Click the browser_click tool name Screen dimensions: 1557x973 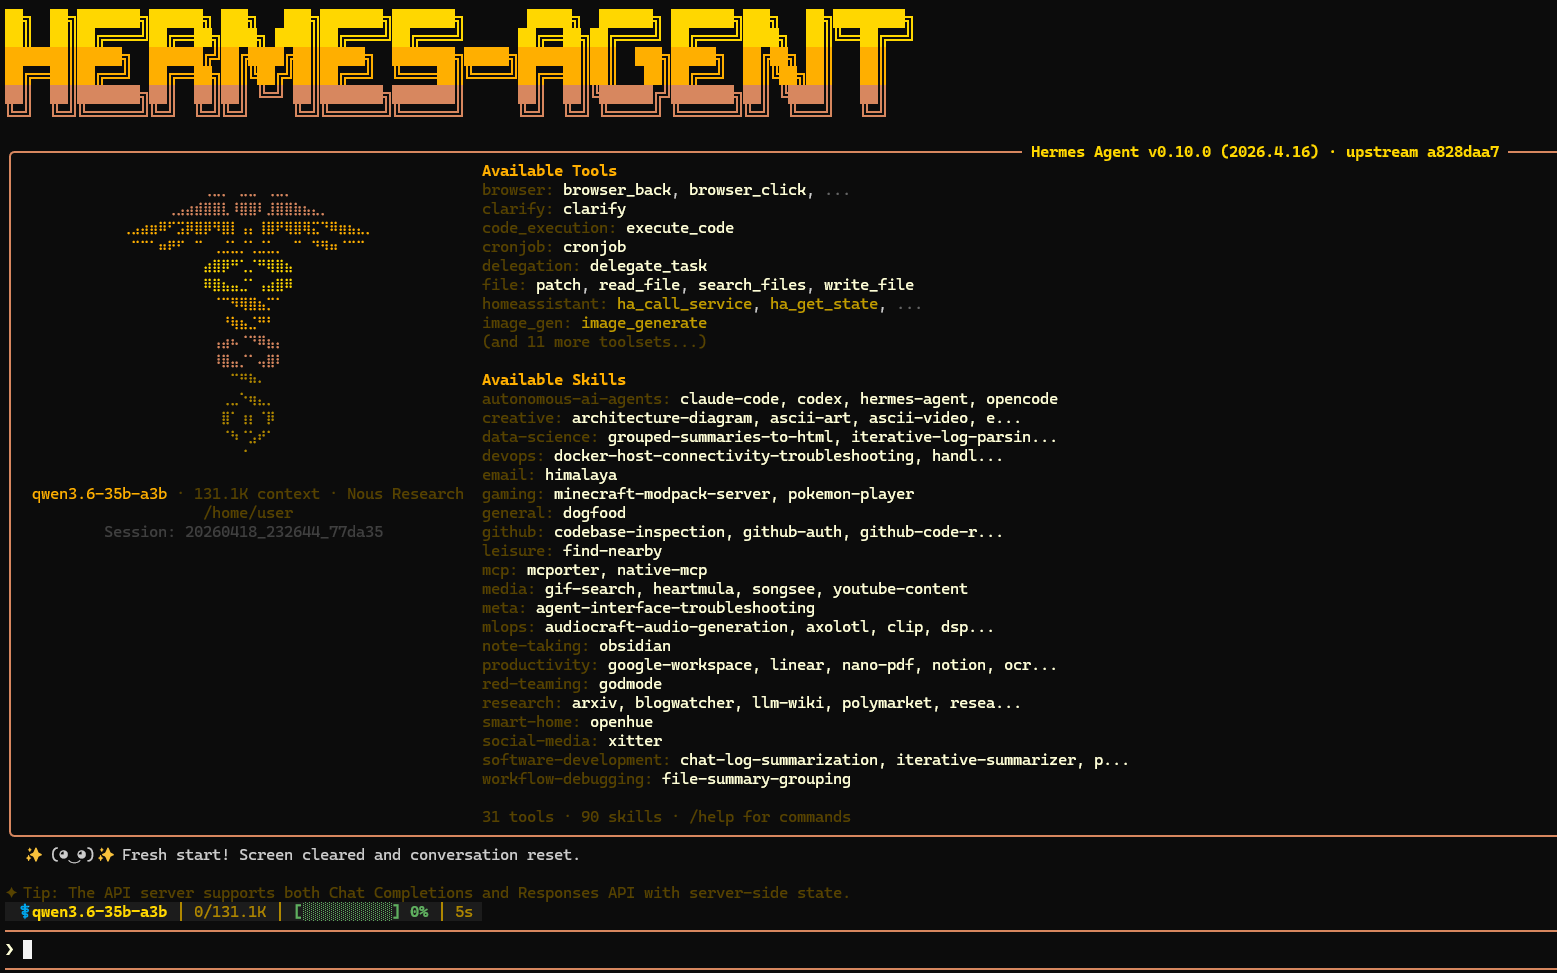(x=747, y=190)
